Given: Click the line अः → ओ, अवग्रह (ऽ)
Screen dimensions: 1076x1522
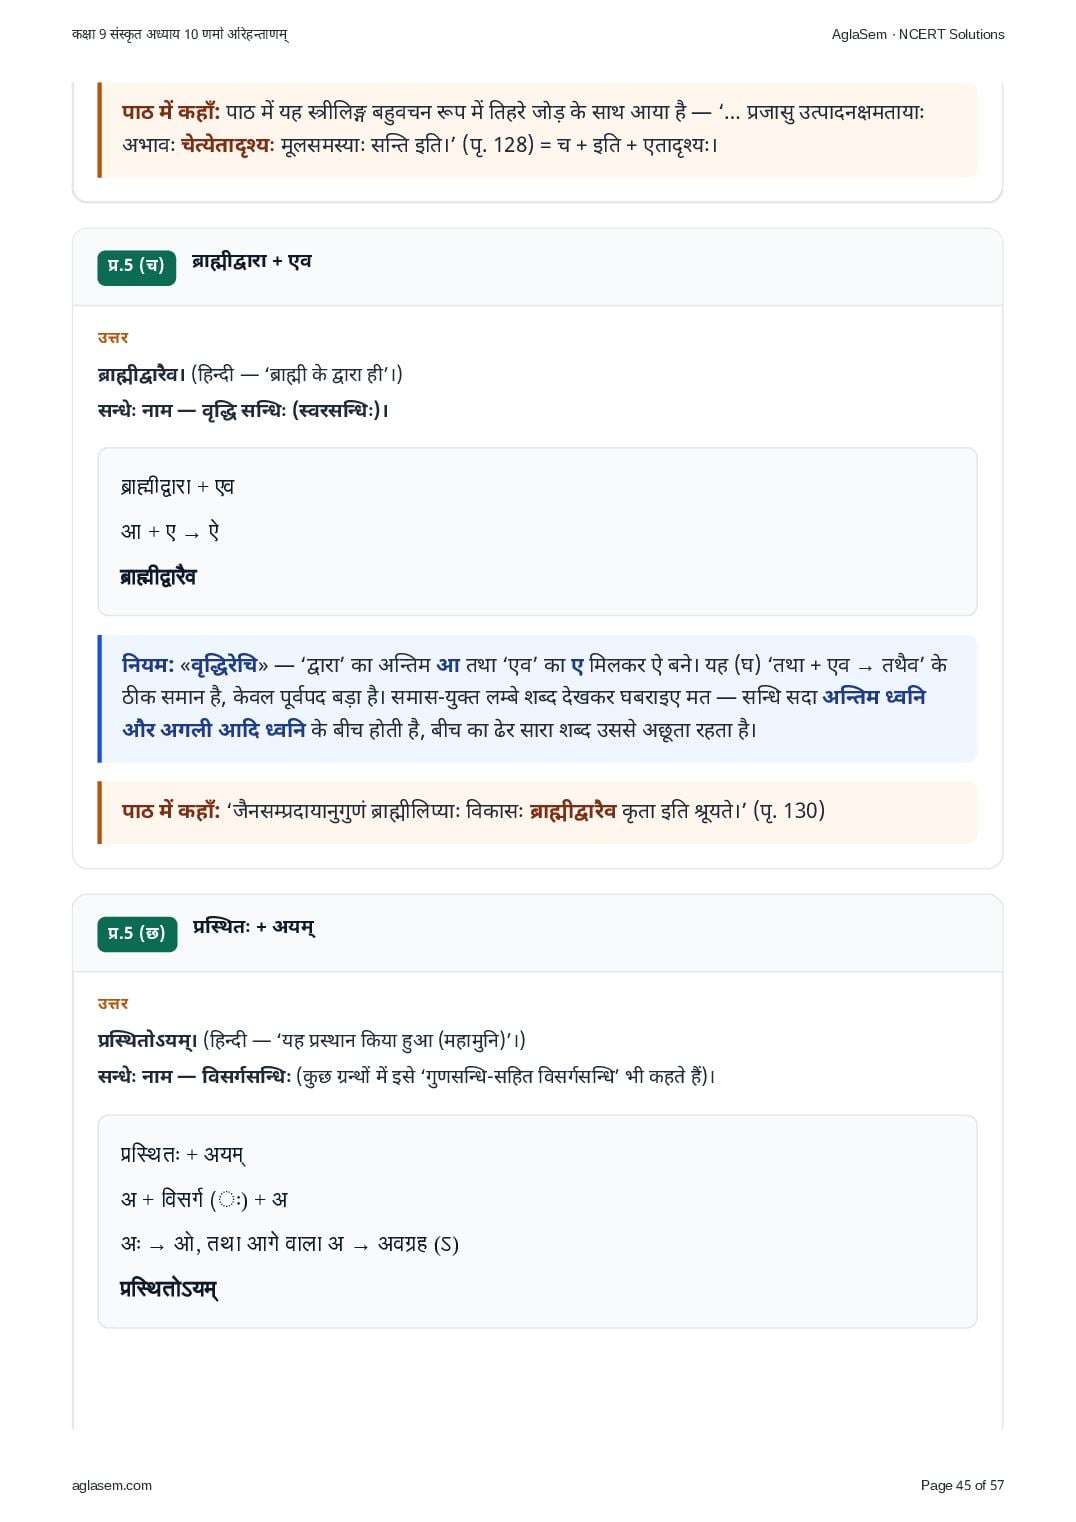Looking at the screenshot, I should pos(290,1244).
